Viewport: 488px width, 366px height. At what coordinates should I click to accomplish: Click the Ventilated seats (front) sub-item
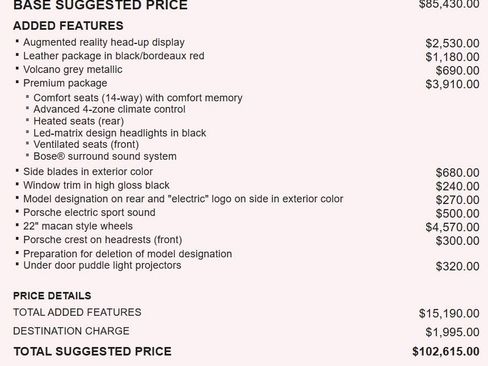pos(86,144)
